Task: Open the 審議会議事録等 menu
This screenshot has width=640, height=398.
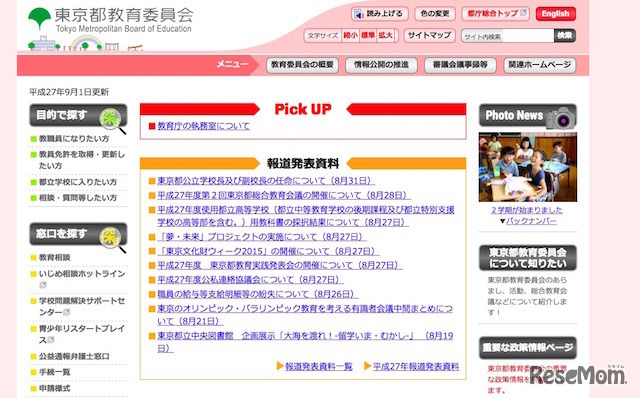Action: click(x=460, y=65)
